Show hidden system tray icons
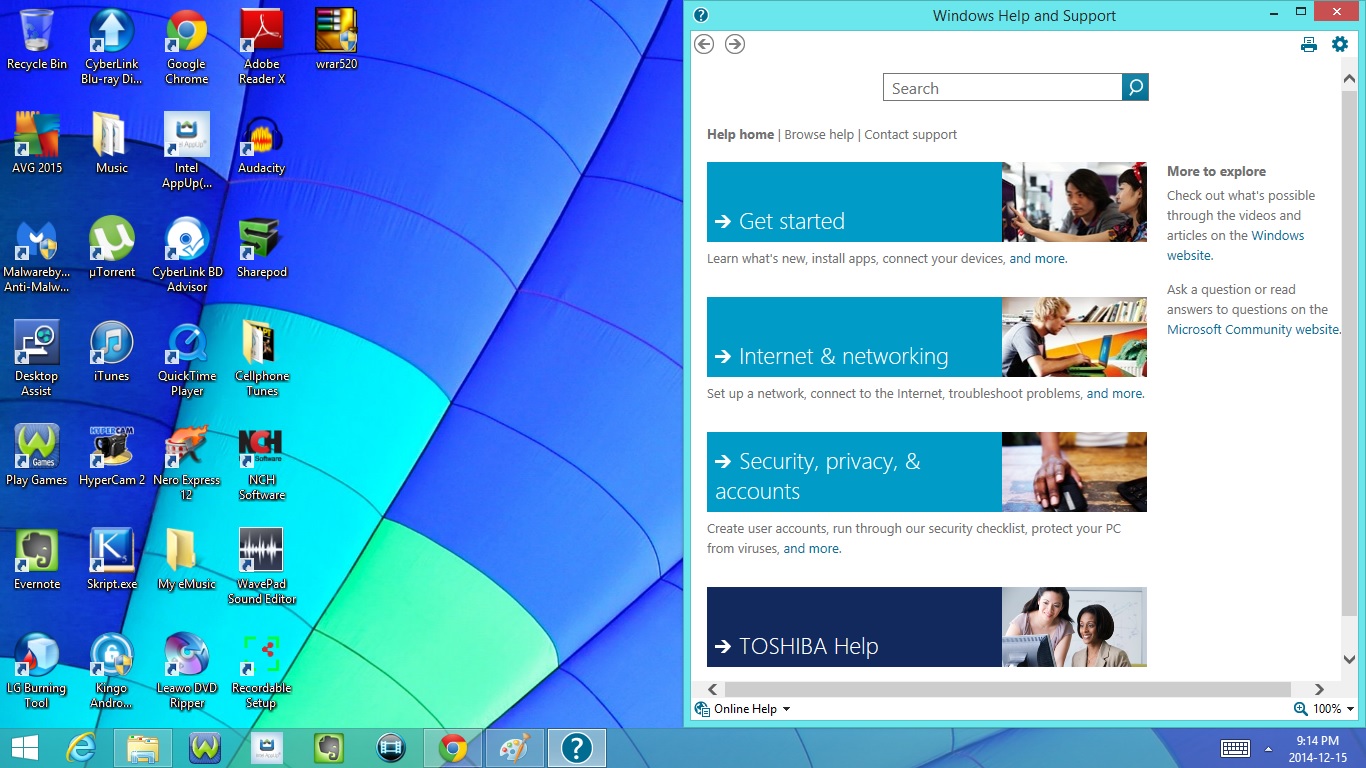This screenshot has height=768, width=1366. (1268, 749)
